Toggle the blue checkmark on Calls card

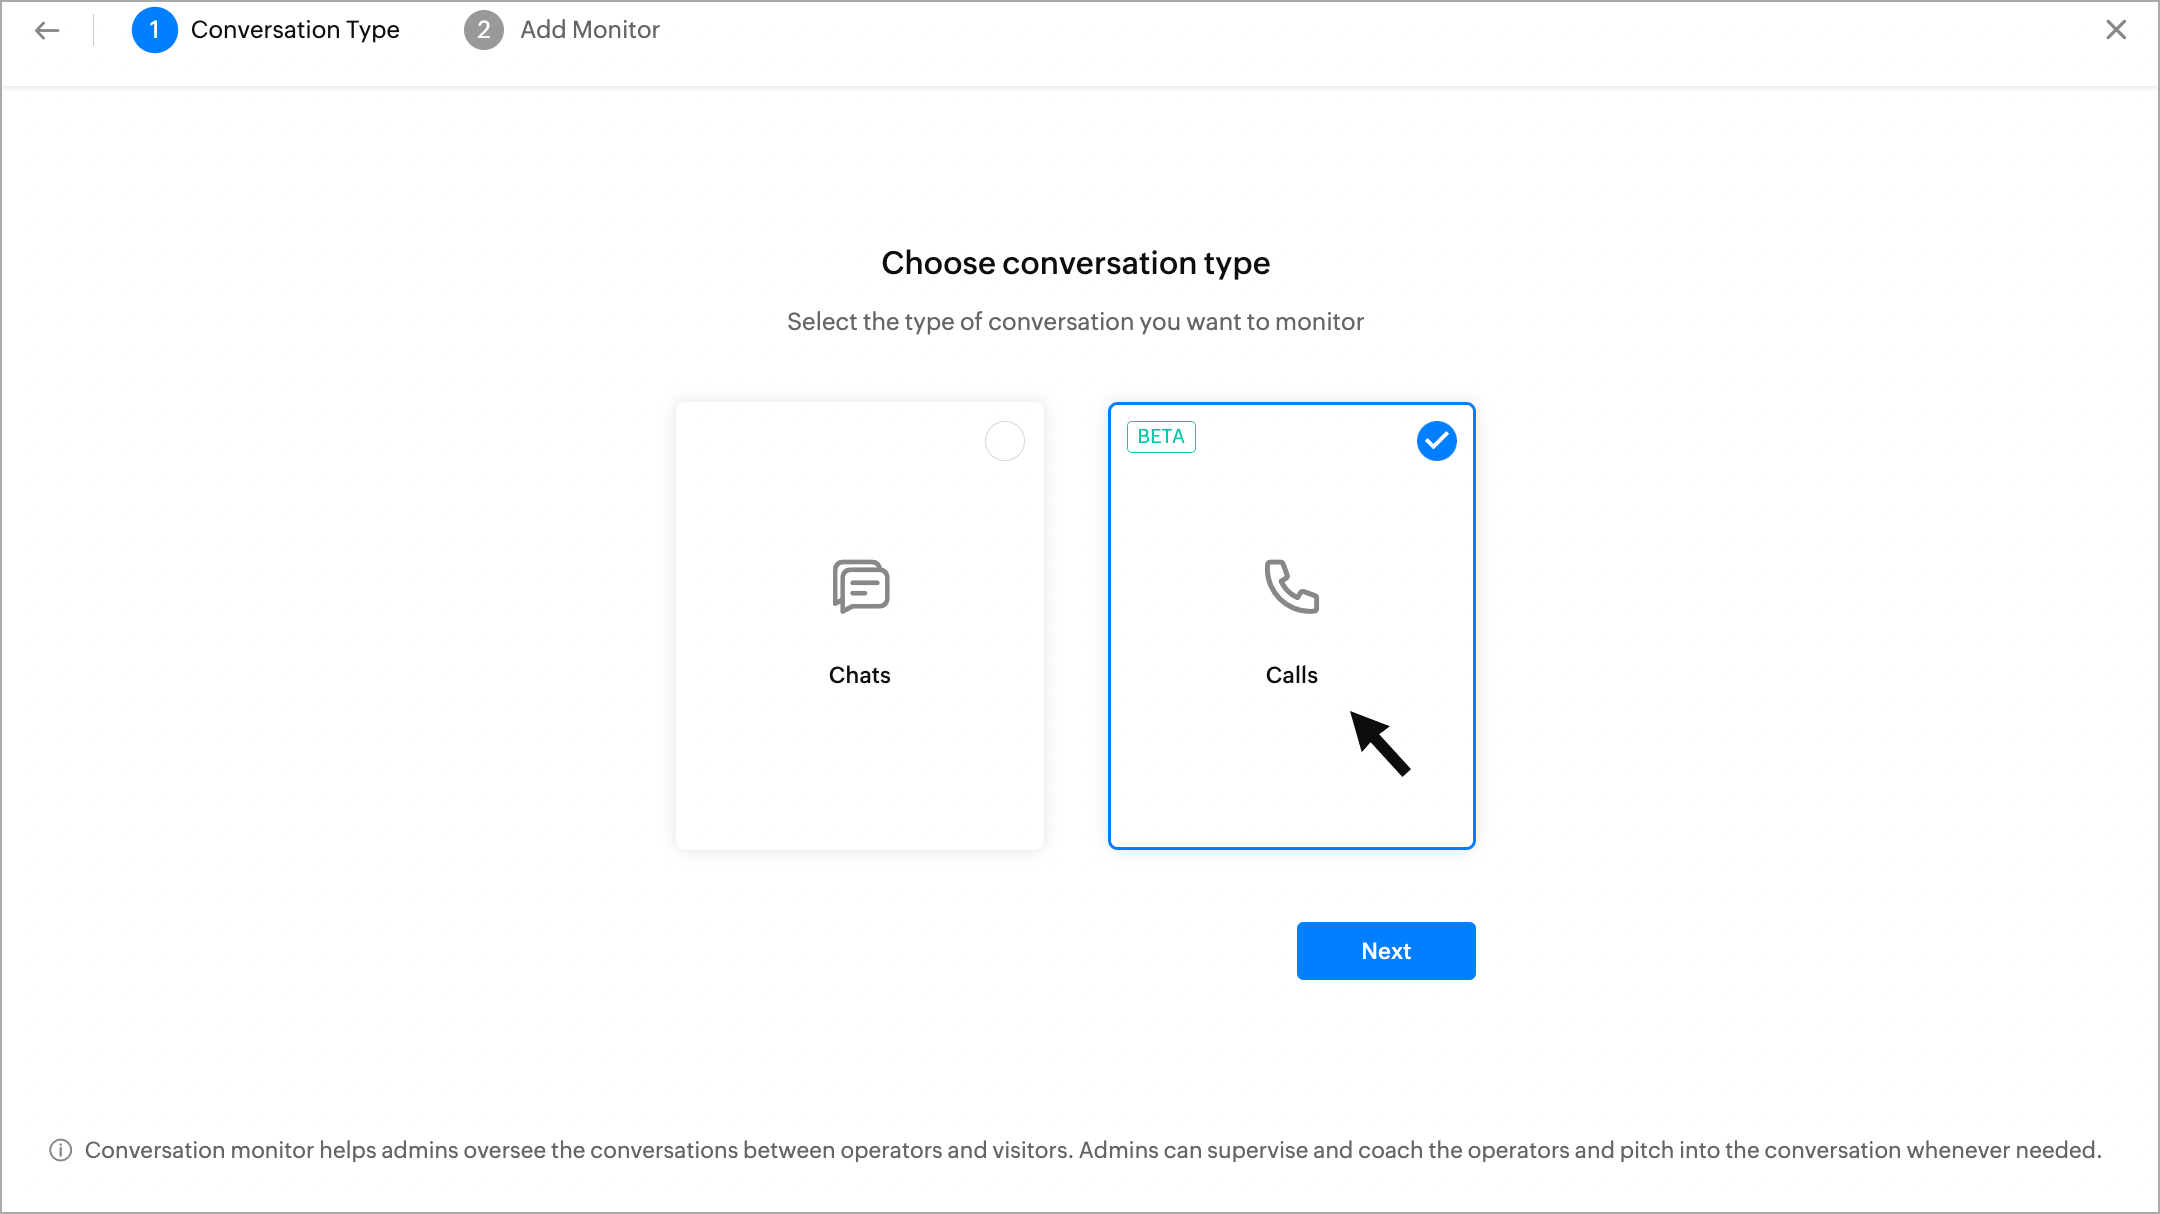coord(1436,441)
